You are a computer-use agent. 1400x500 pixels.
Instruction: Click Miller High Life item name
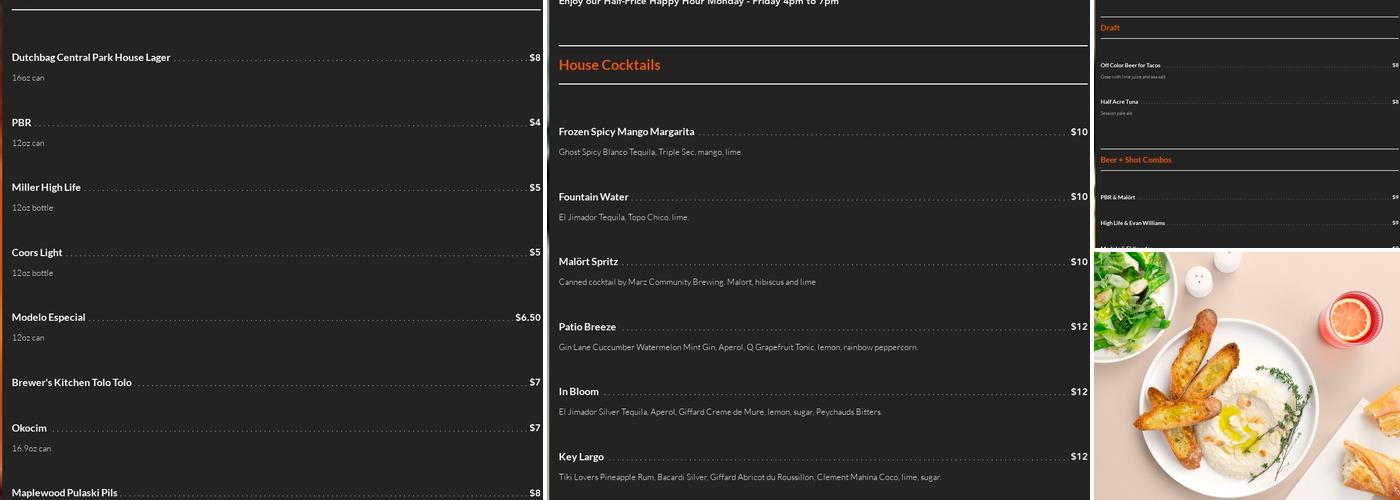46,188
